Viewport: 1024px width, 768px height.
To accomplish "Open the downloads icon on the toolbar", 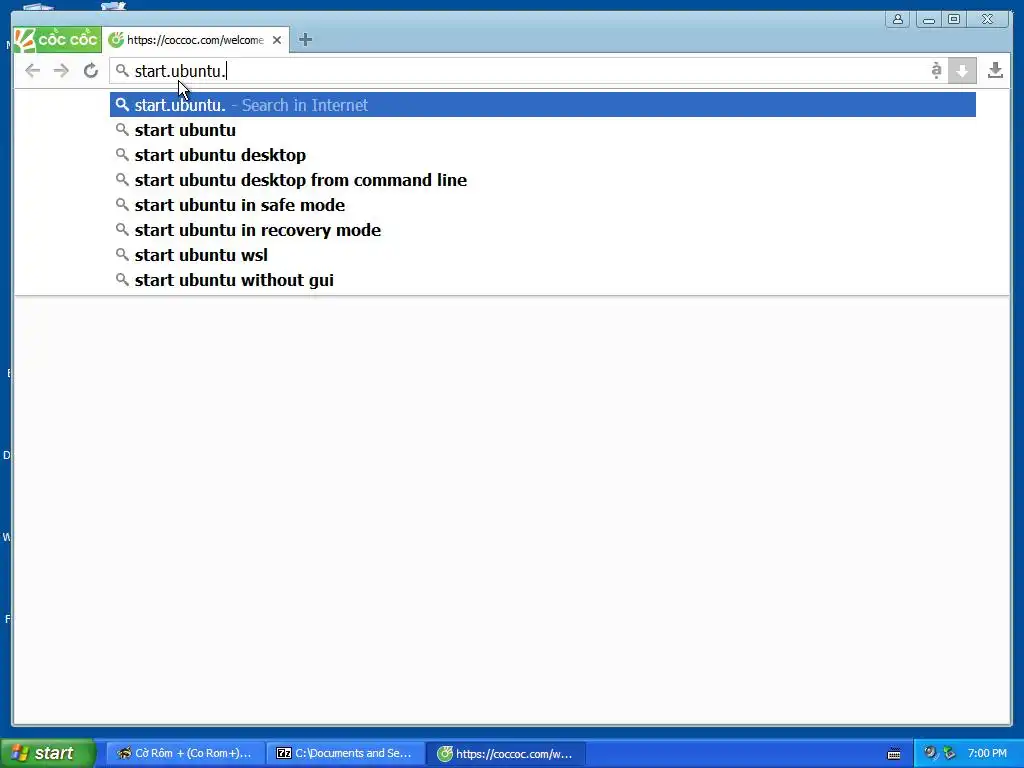I will (x=995, y=71).
